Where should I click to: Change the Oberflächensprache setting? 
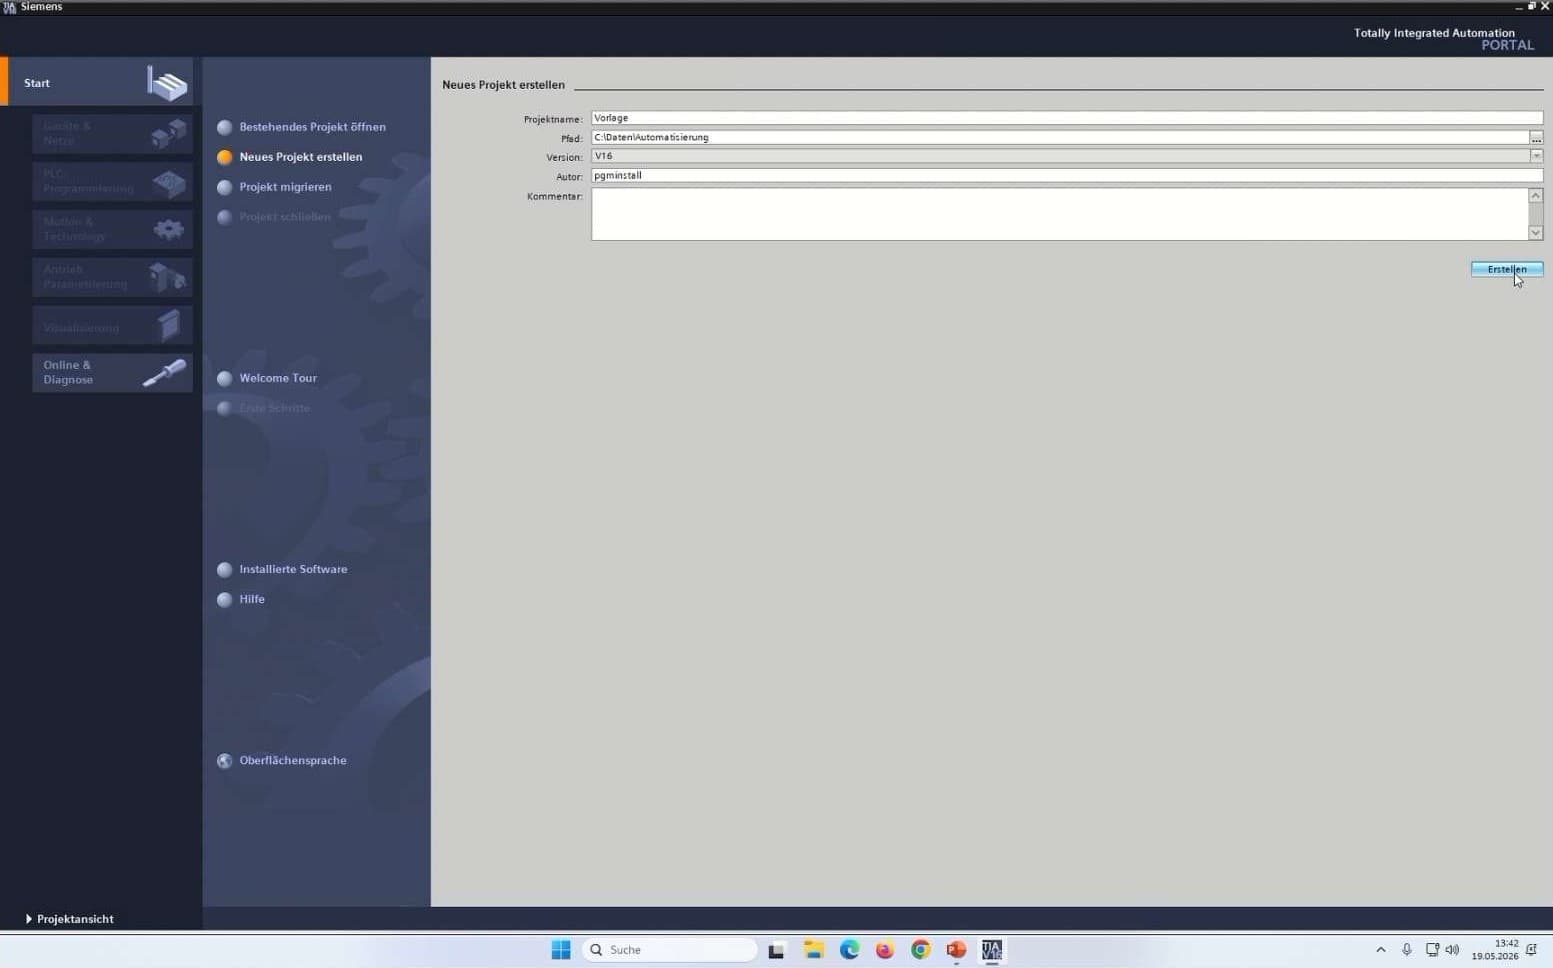(x=282, y=760)
